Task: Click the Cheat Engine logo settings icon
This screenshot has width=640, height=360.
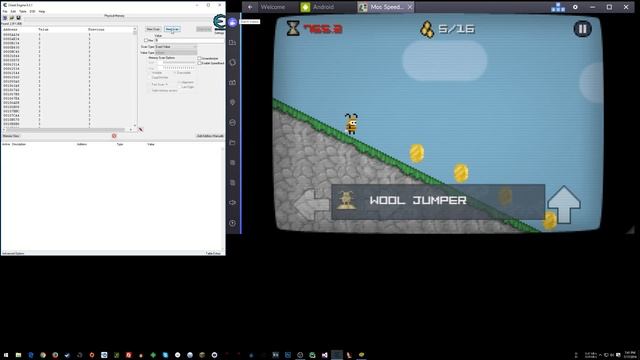Action: pyautogui.click(x=219, y=22)
